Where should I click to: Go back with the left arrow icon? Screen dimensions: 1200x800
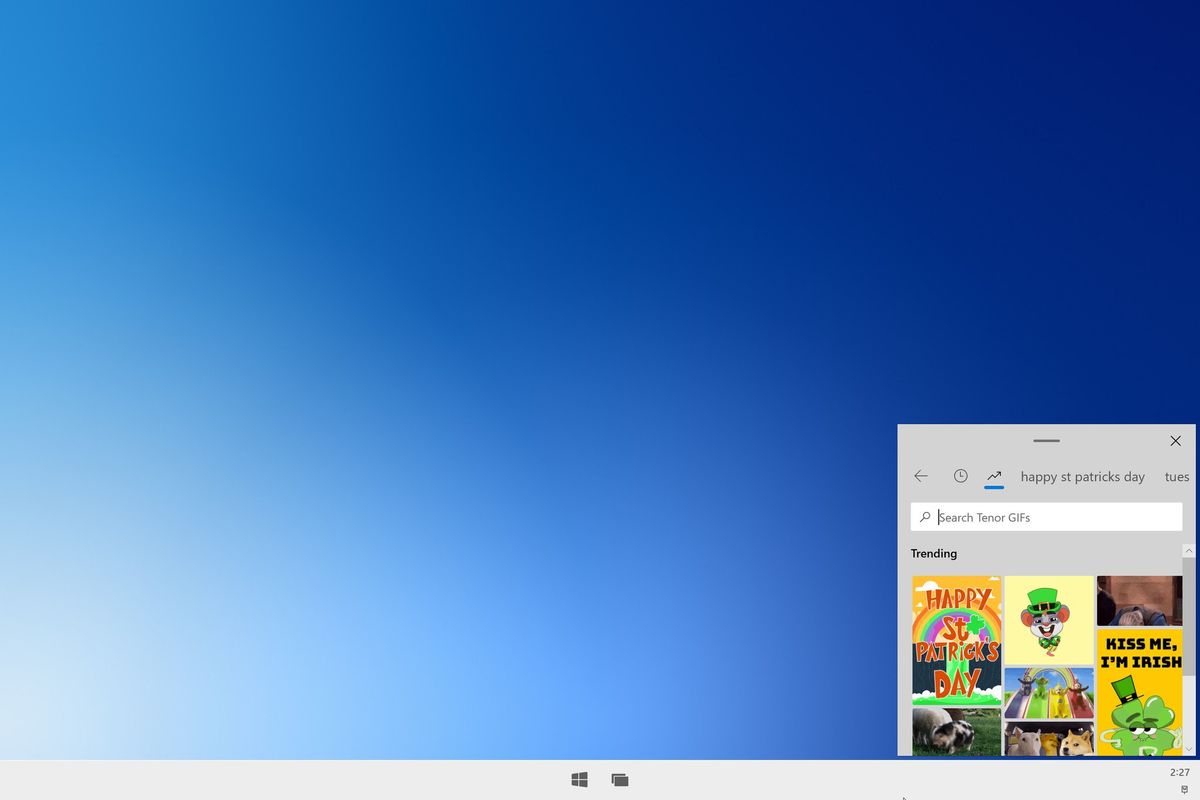pyautogui.click(x=921, y=476)
